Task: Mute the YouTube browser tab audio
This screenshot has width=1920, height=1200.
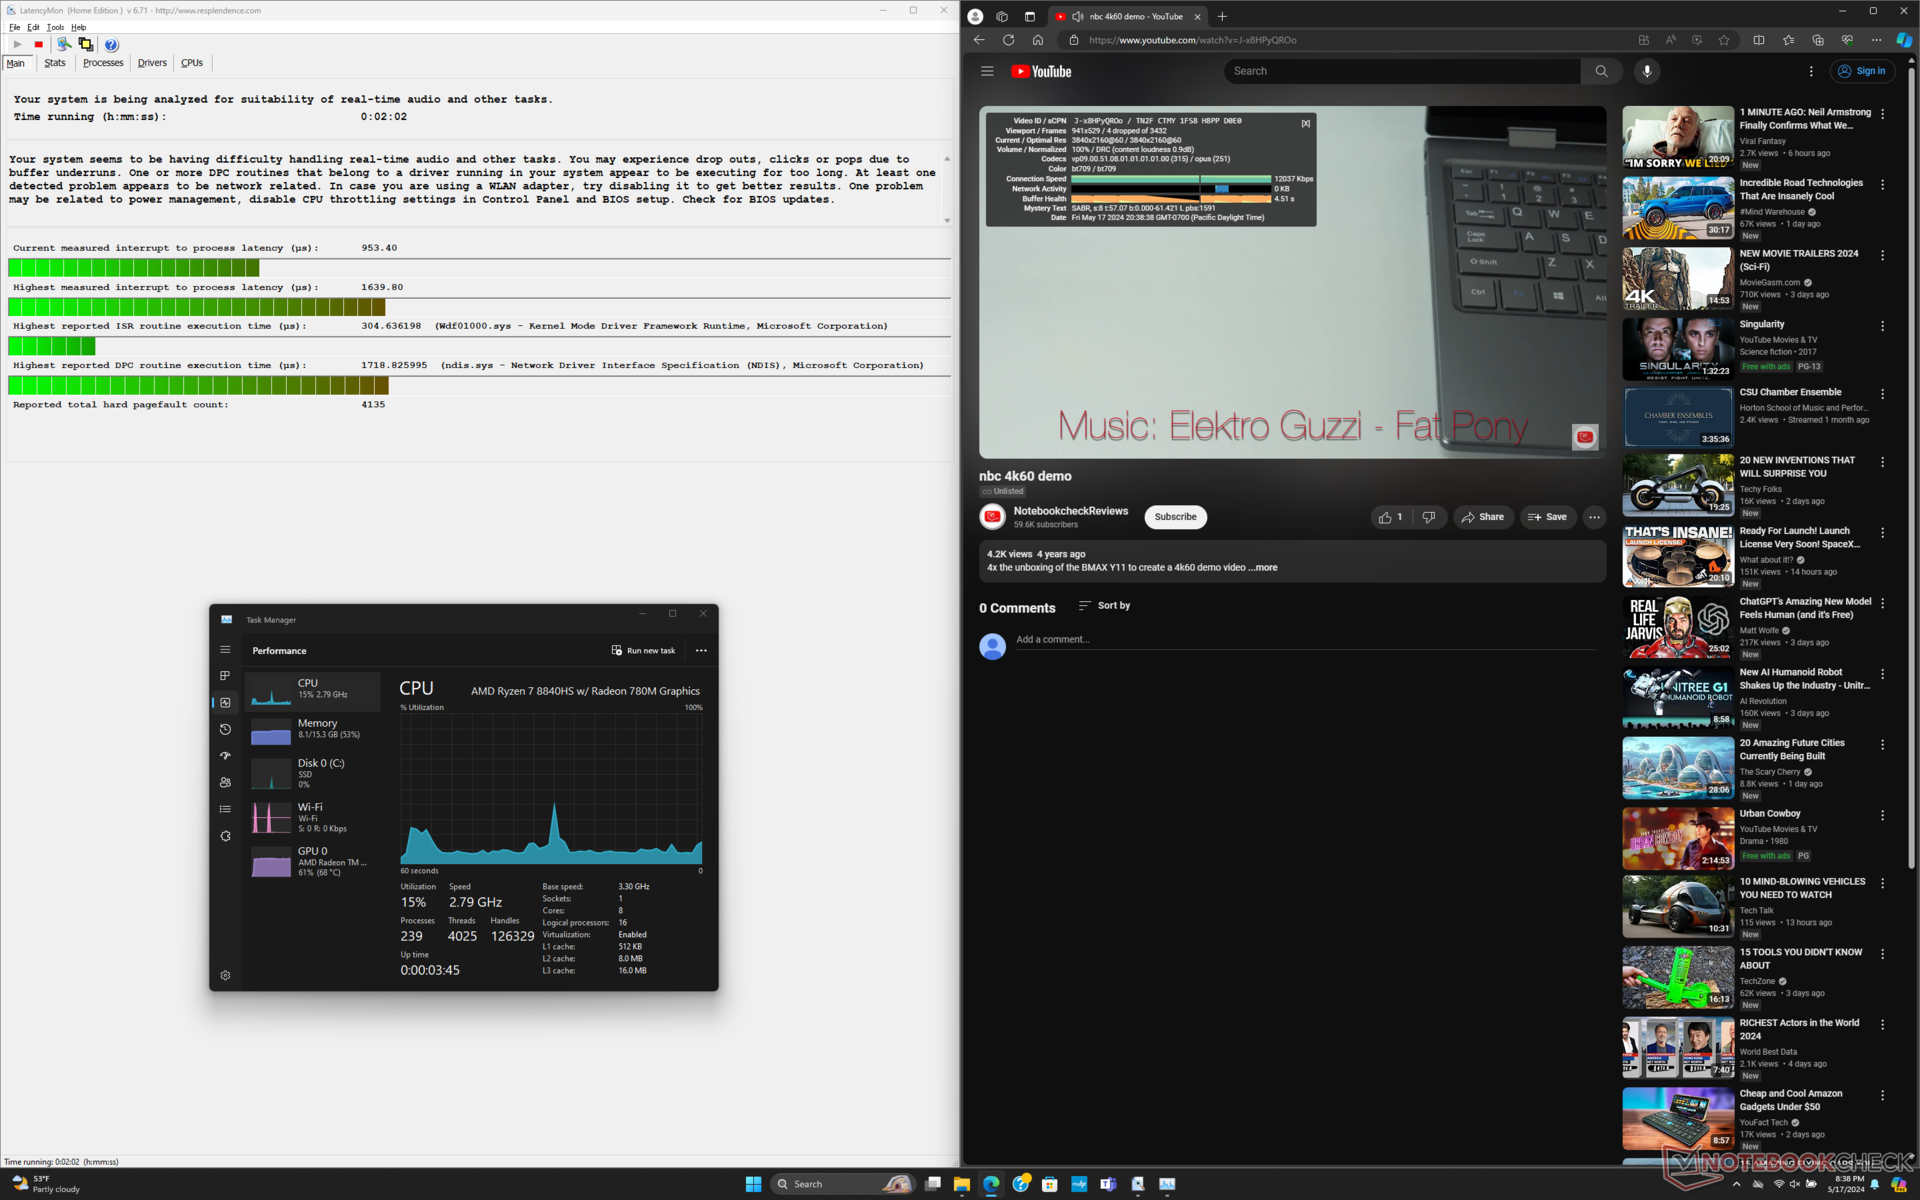Action: click(x=1078, y=16)
